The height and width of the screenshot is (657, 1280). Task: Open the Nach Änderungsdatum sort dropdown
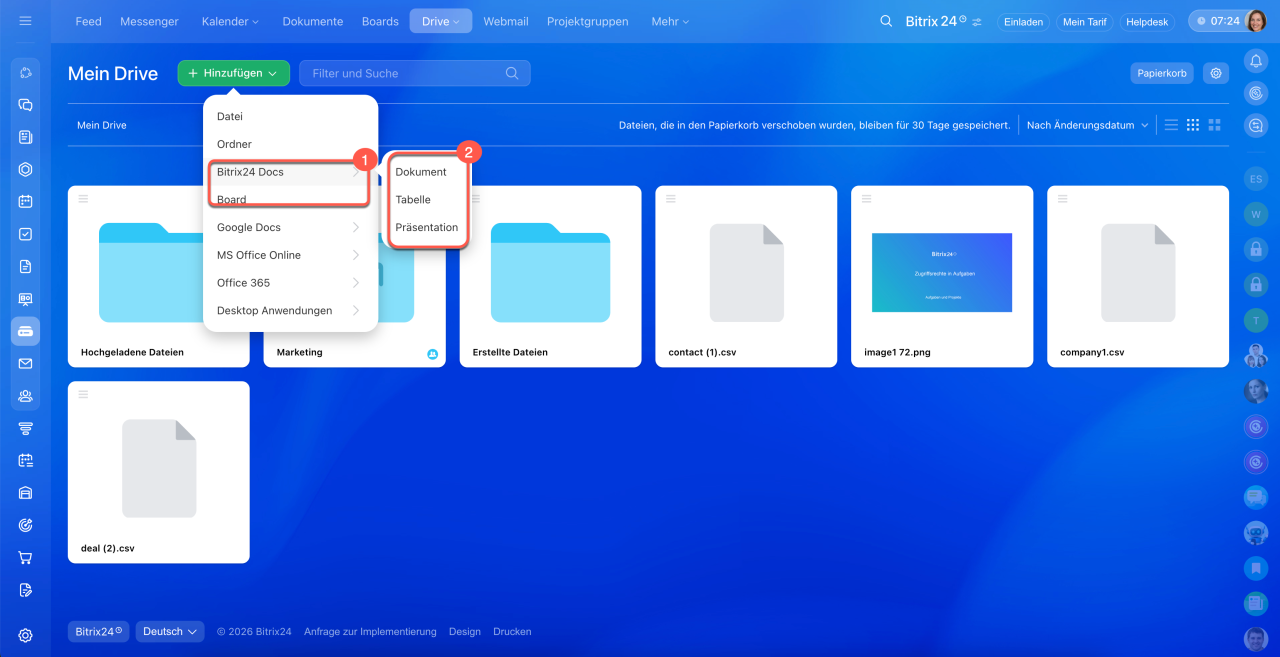tap(1087, 125)
